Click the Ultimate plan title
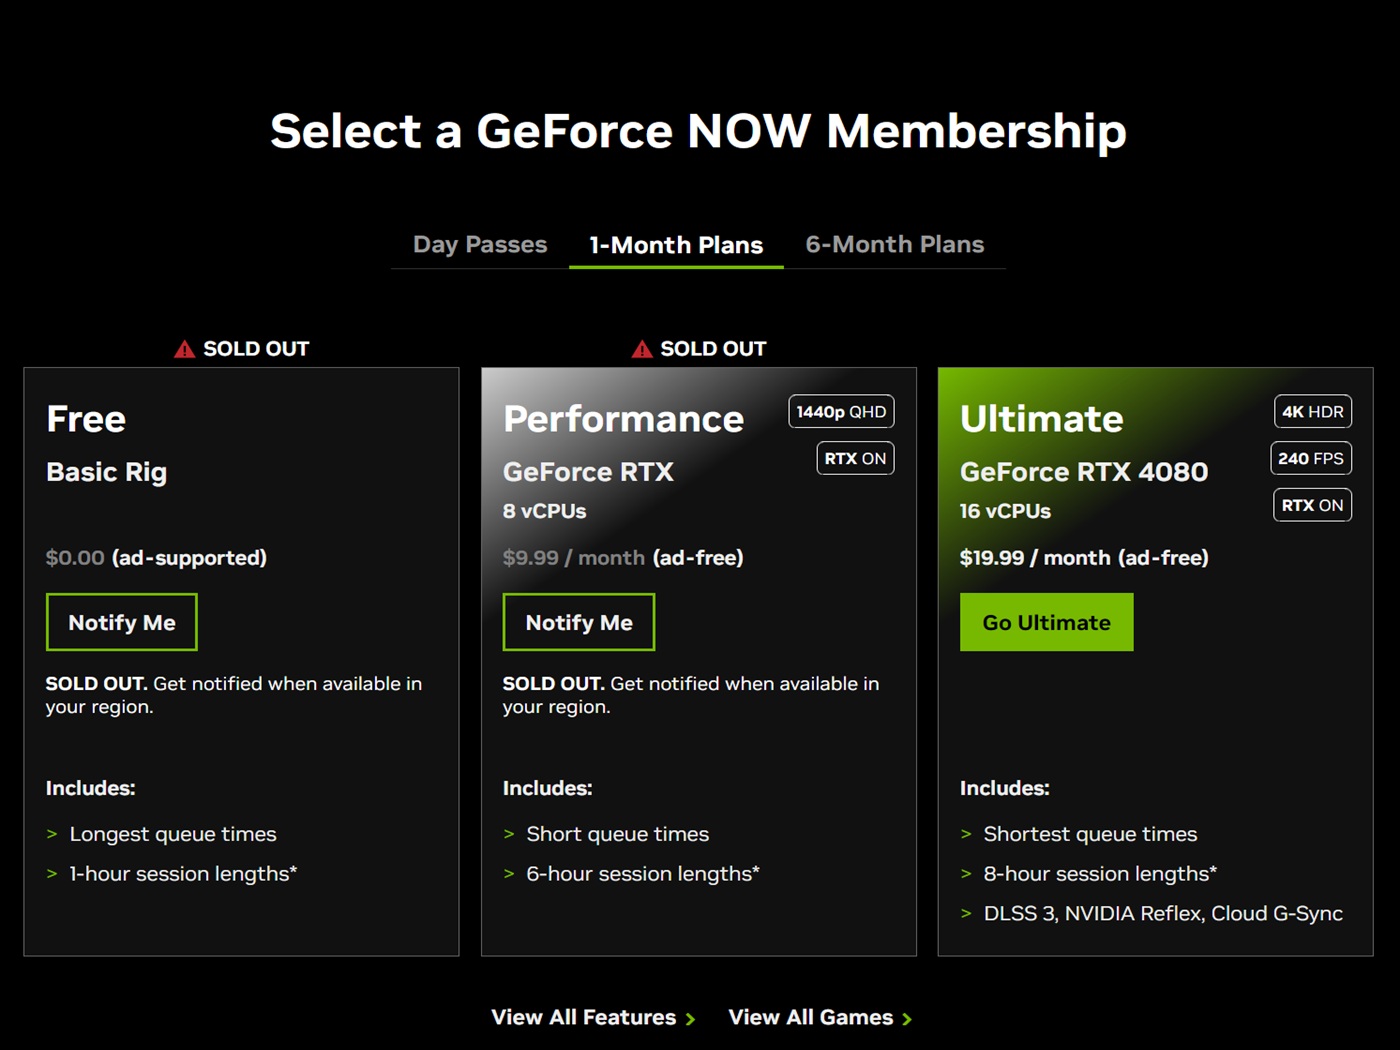 (1042, 419)
